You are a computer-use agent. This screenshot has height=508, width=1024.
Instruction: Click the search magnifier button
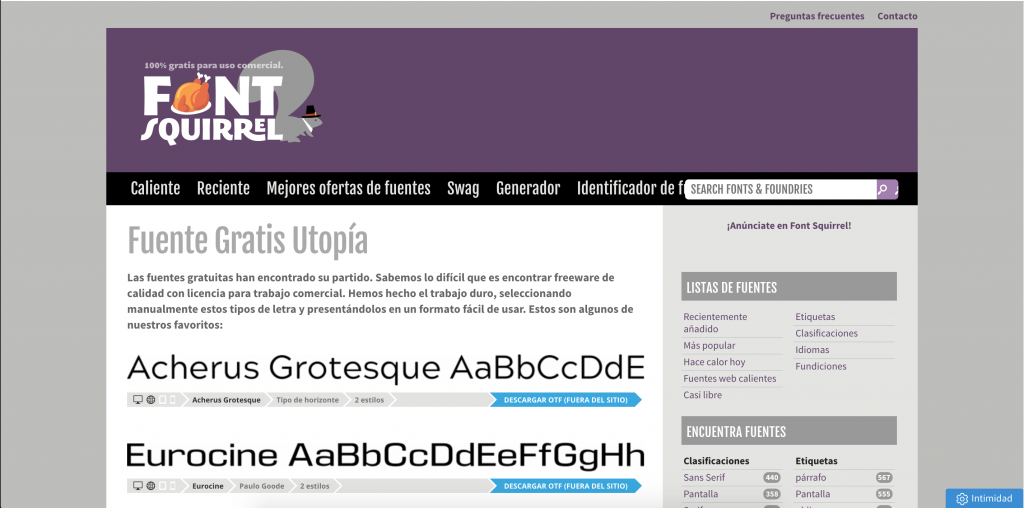[883, 189]
